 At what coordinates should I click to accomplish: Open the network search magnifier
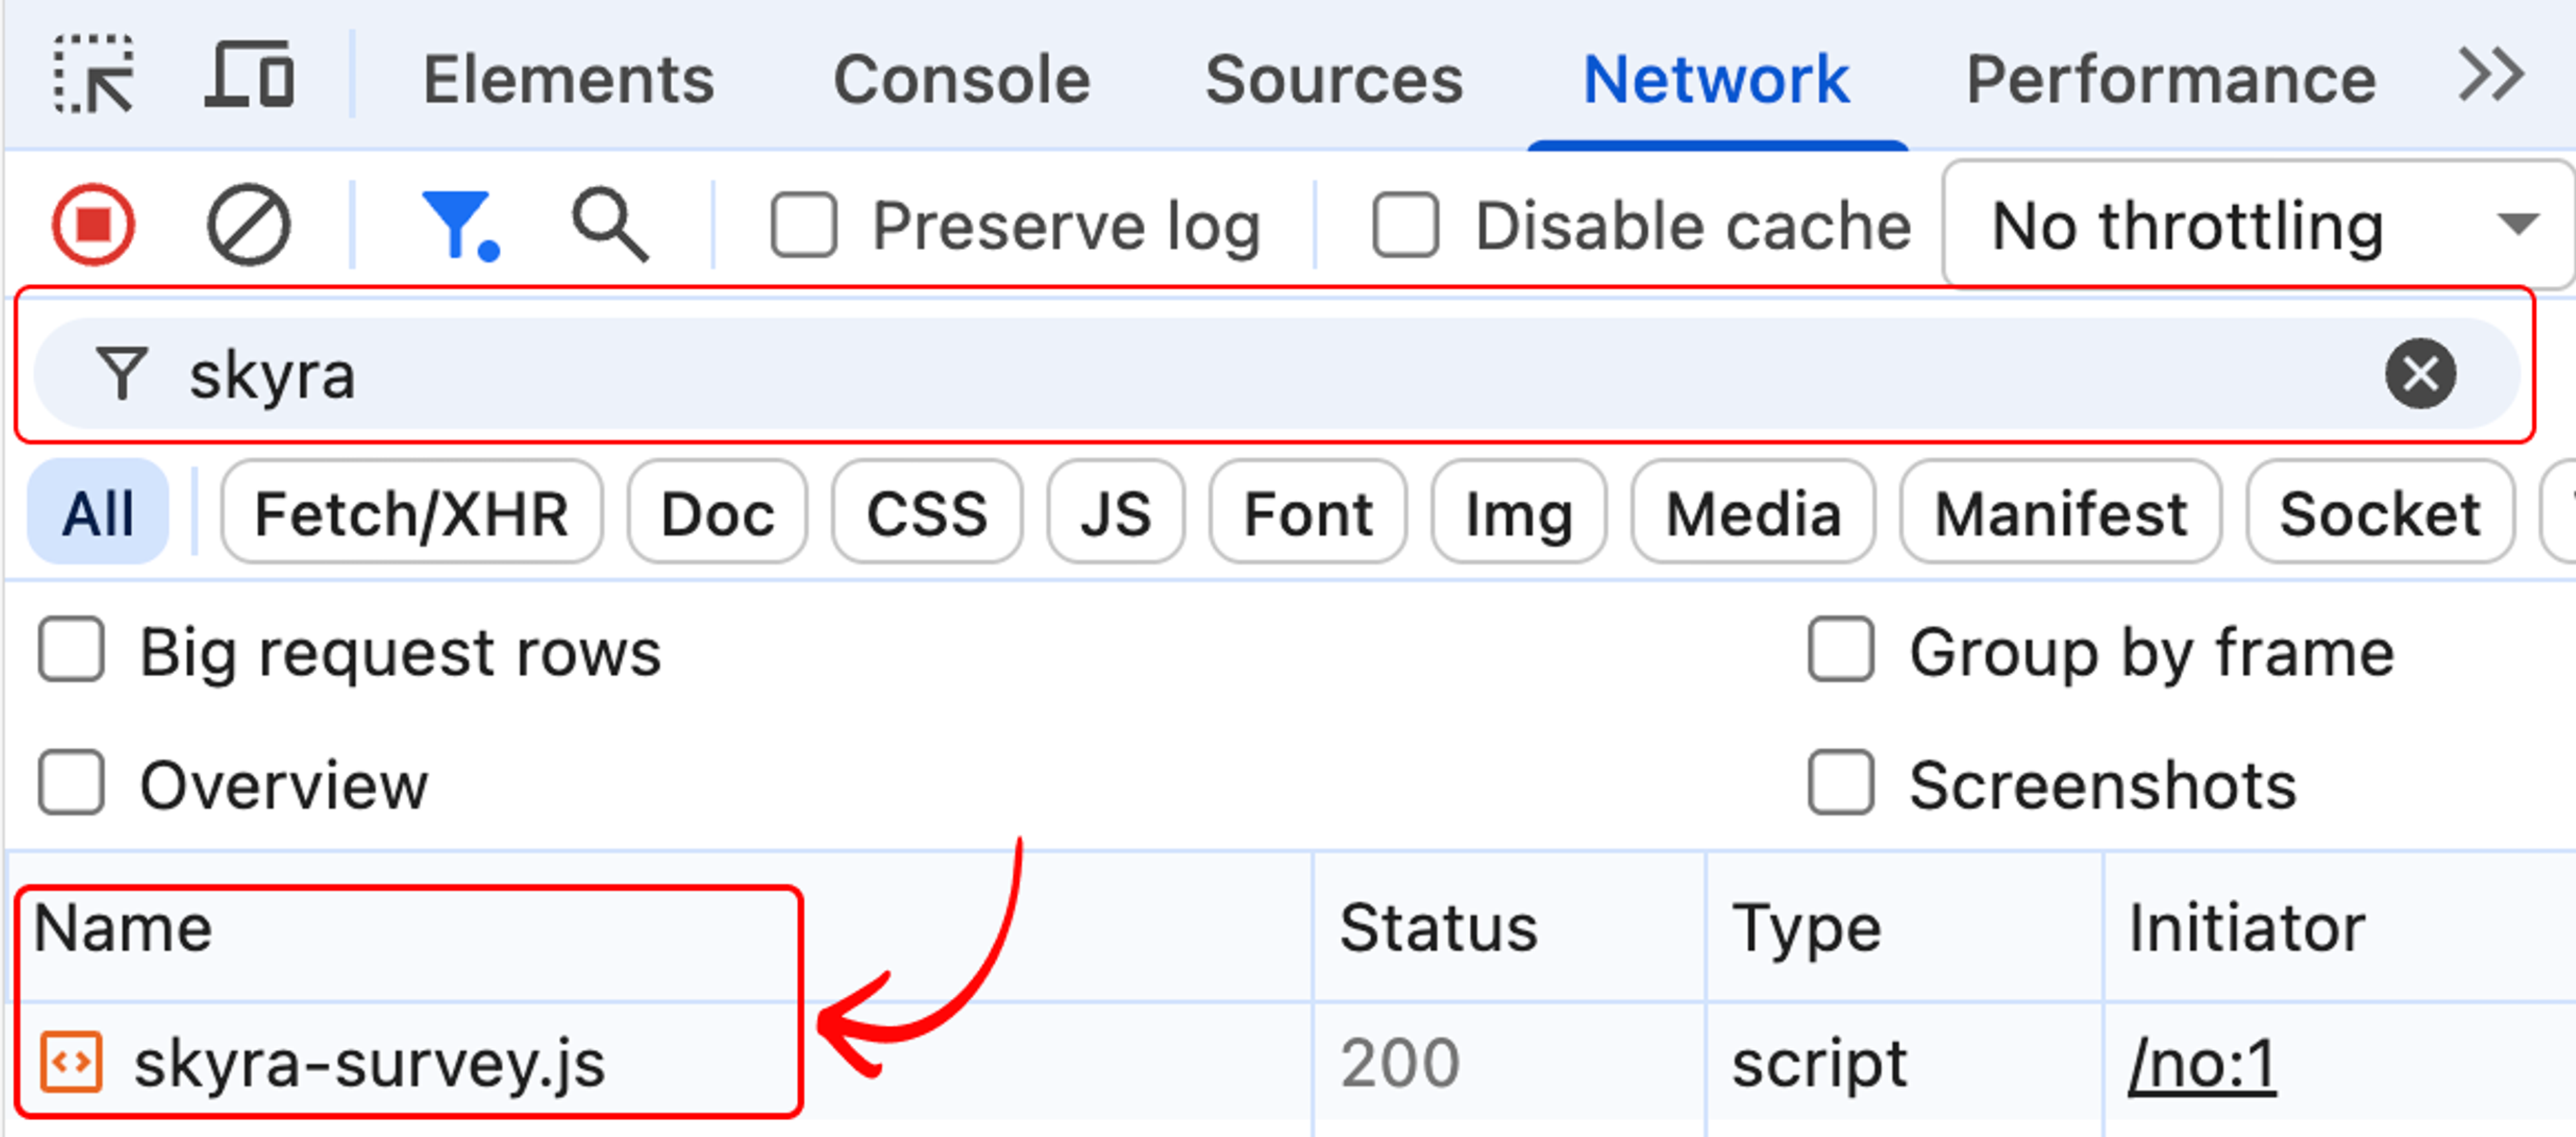pos(610,225)
